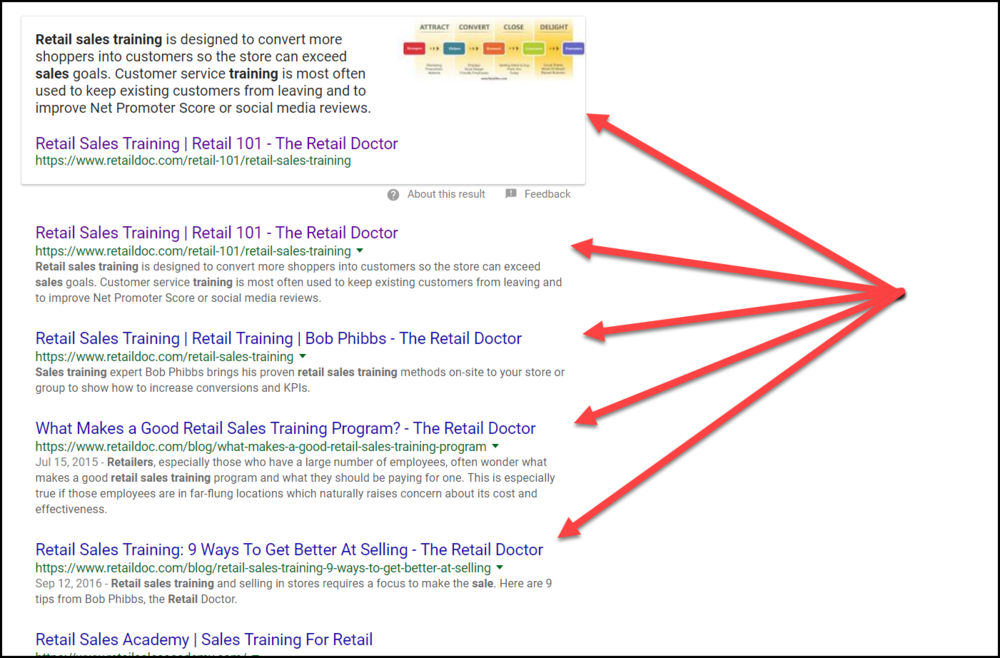Open Bob Phibbs - The Retail Doctor result
Image resolution: width=1000 pixels, height=658 pixels.
click(x=279, y=339)
